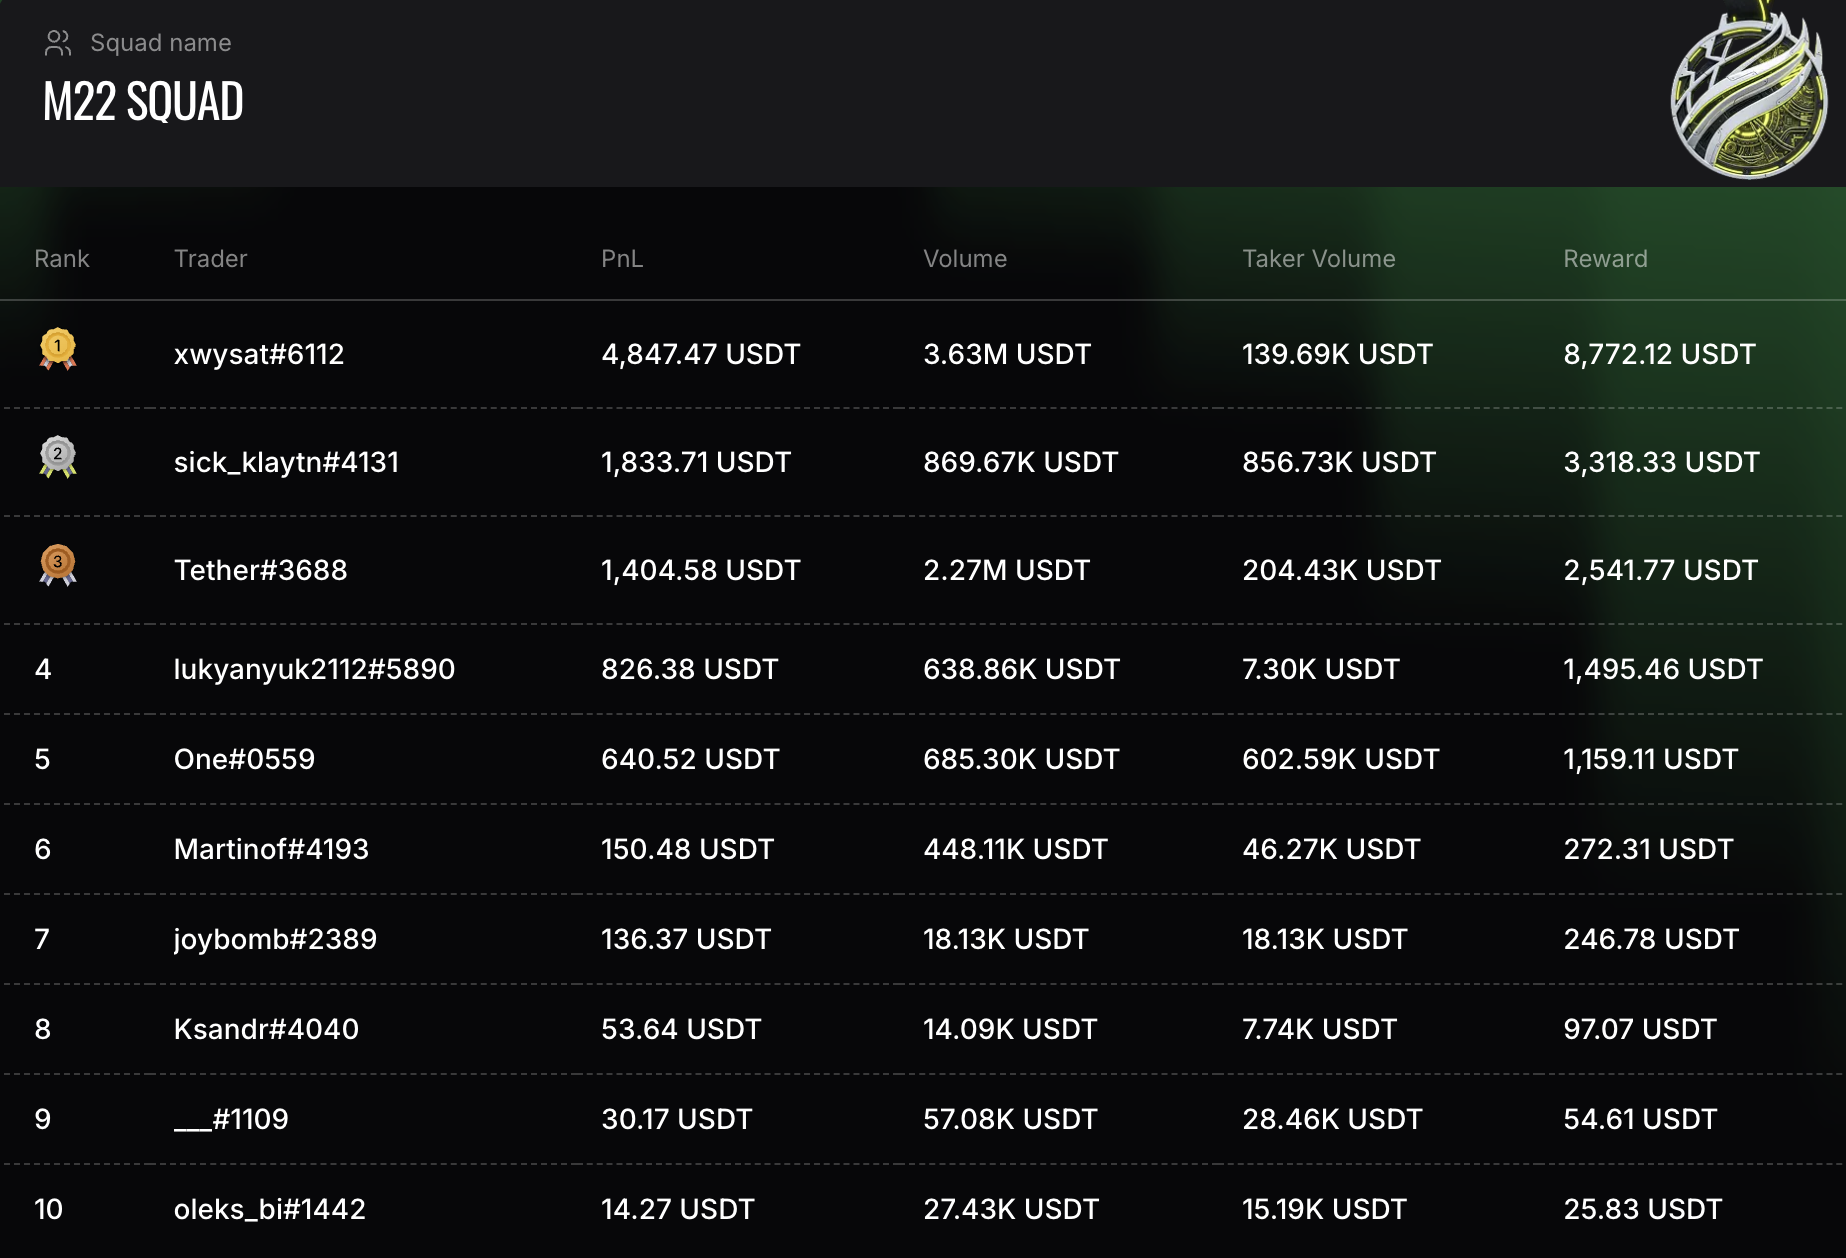Click the gold first-place medal icon
1846x1258 pixels.
click(x=58, y=350)
